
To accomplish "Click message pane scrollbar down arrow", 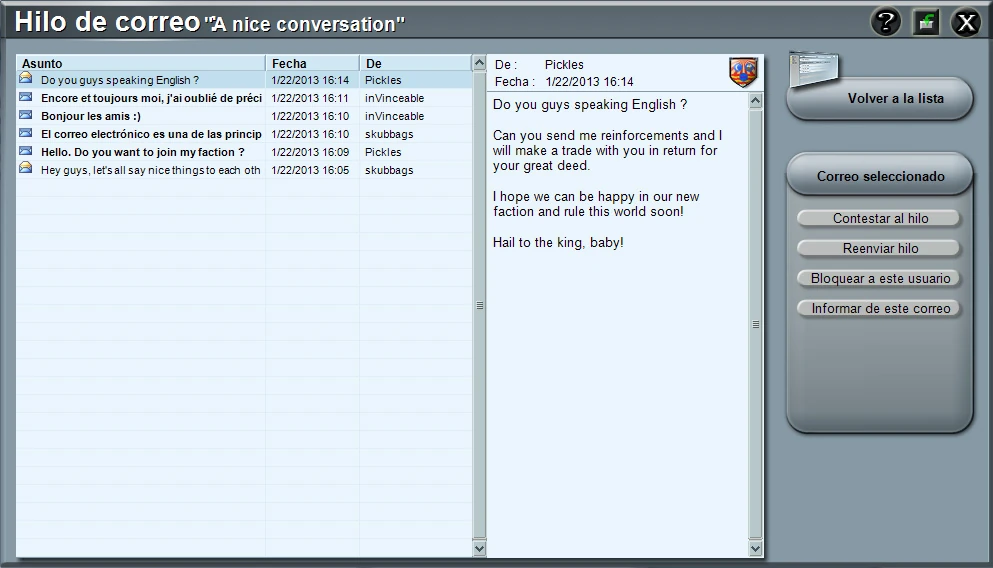I will 755,548.
